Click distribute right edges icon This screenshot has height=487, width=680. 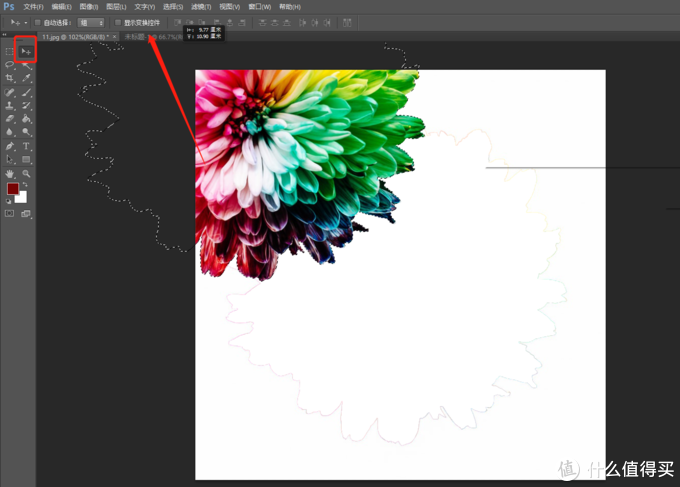point(327,23)
